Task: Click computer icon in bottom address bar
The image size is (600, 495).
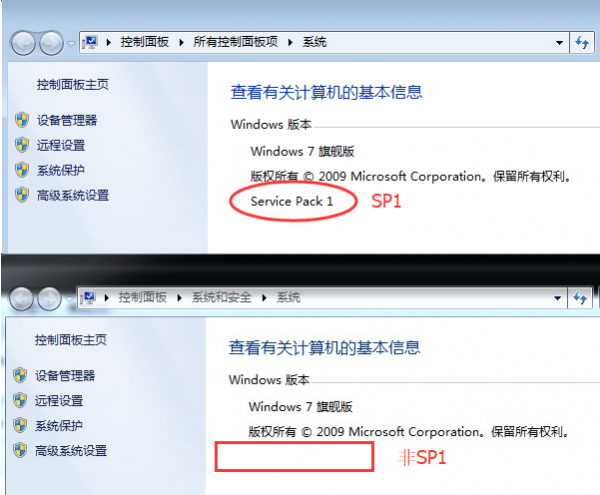Action: (x=88, y=298)
